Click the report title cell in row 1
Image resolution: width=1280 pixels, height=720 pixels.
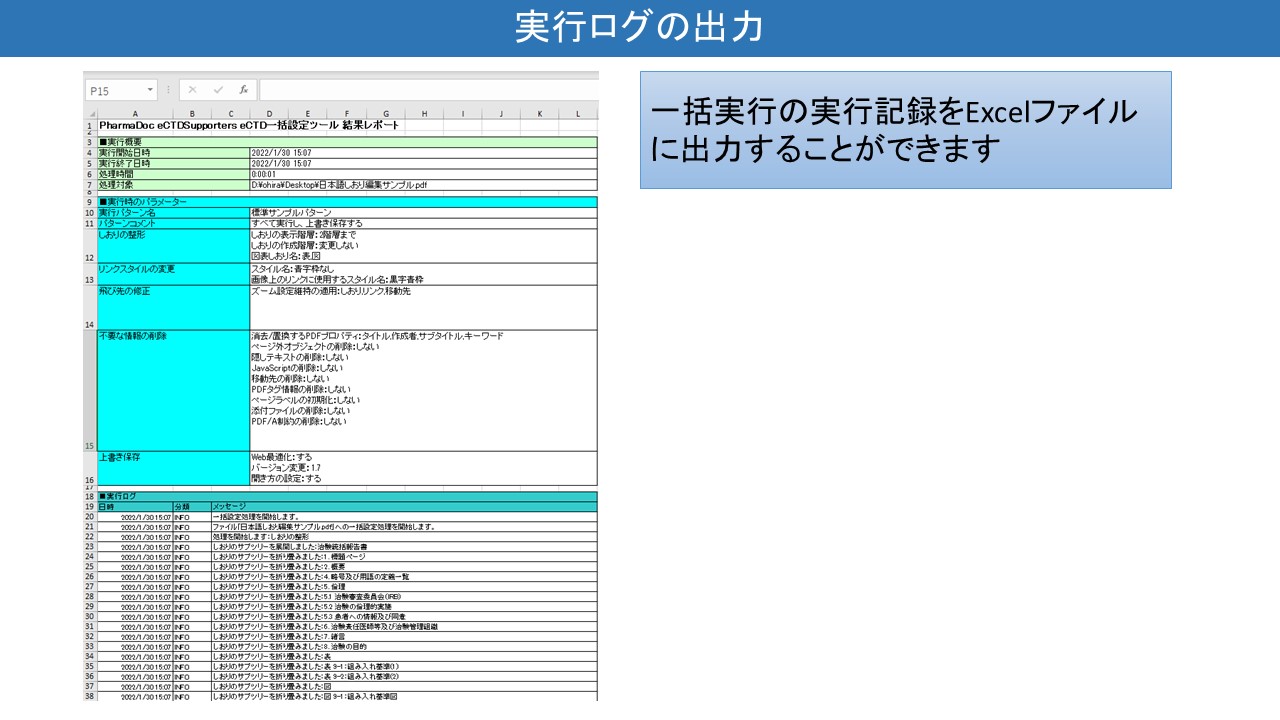tap(248, 126)
